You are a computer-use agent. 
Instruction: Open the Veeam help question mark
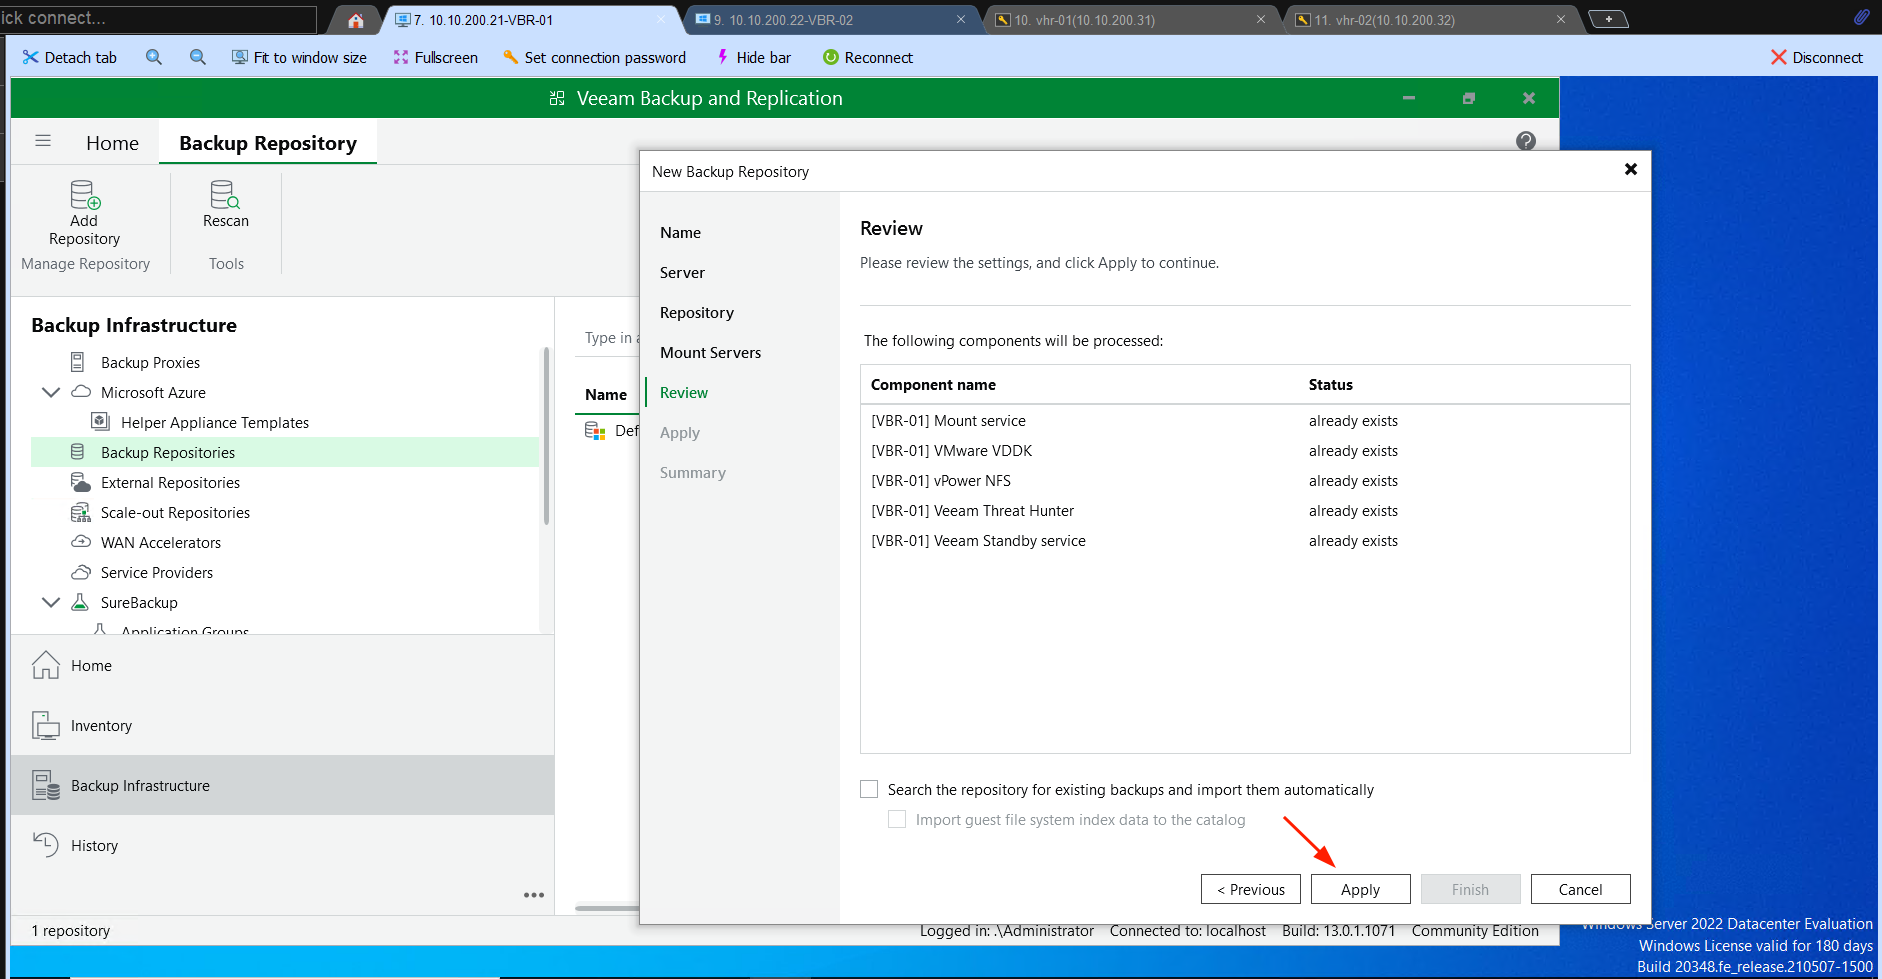tap(1526, 141)
